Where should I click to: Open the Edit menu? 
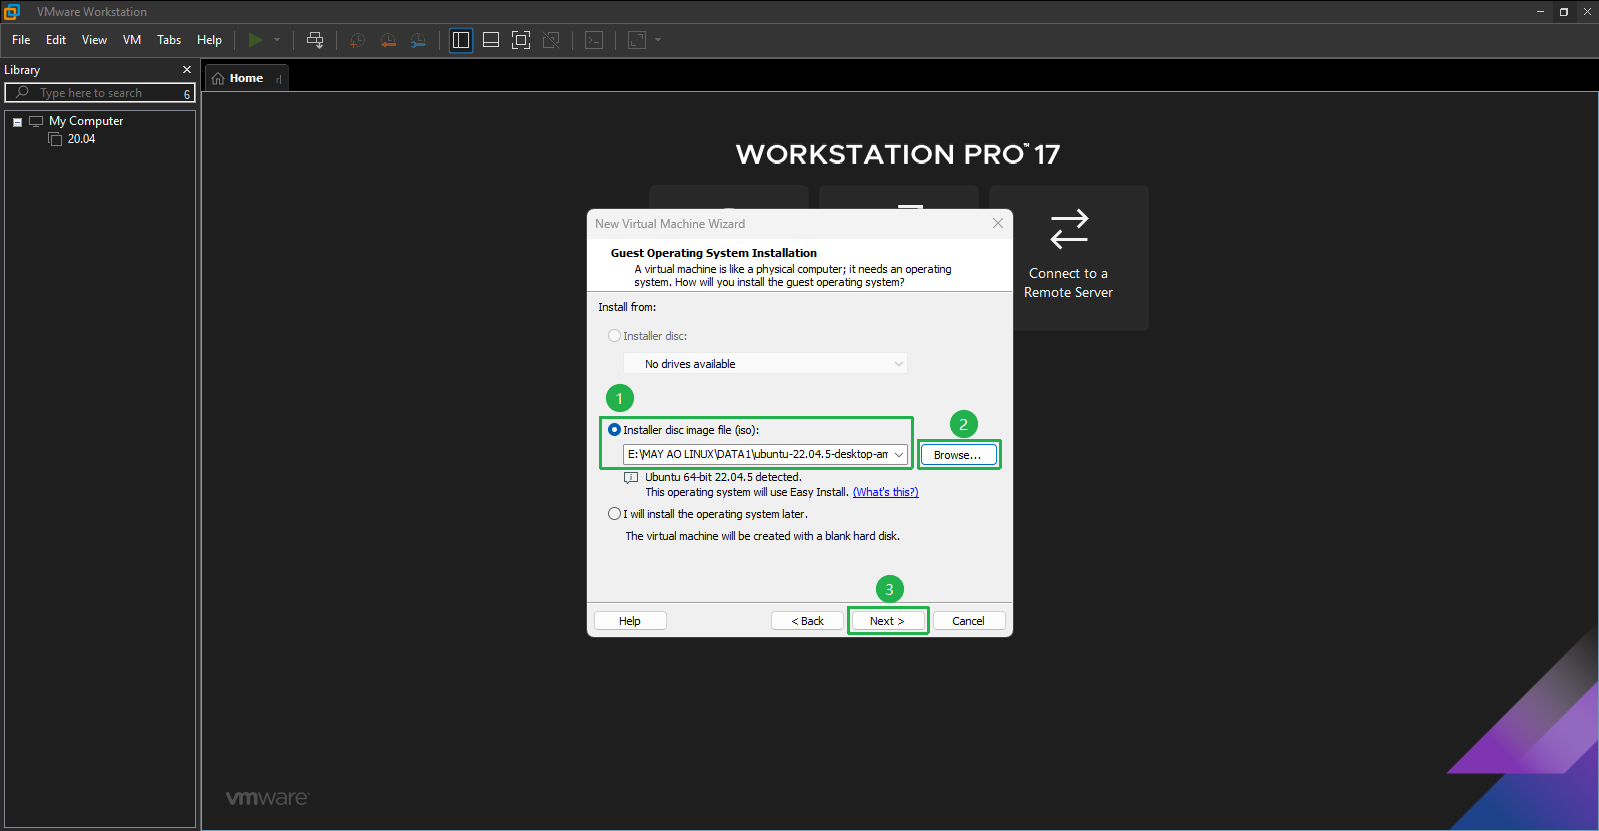[56, 40]
